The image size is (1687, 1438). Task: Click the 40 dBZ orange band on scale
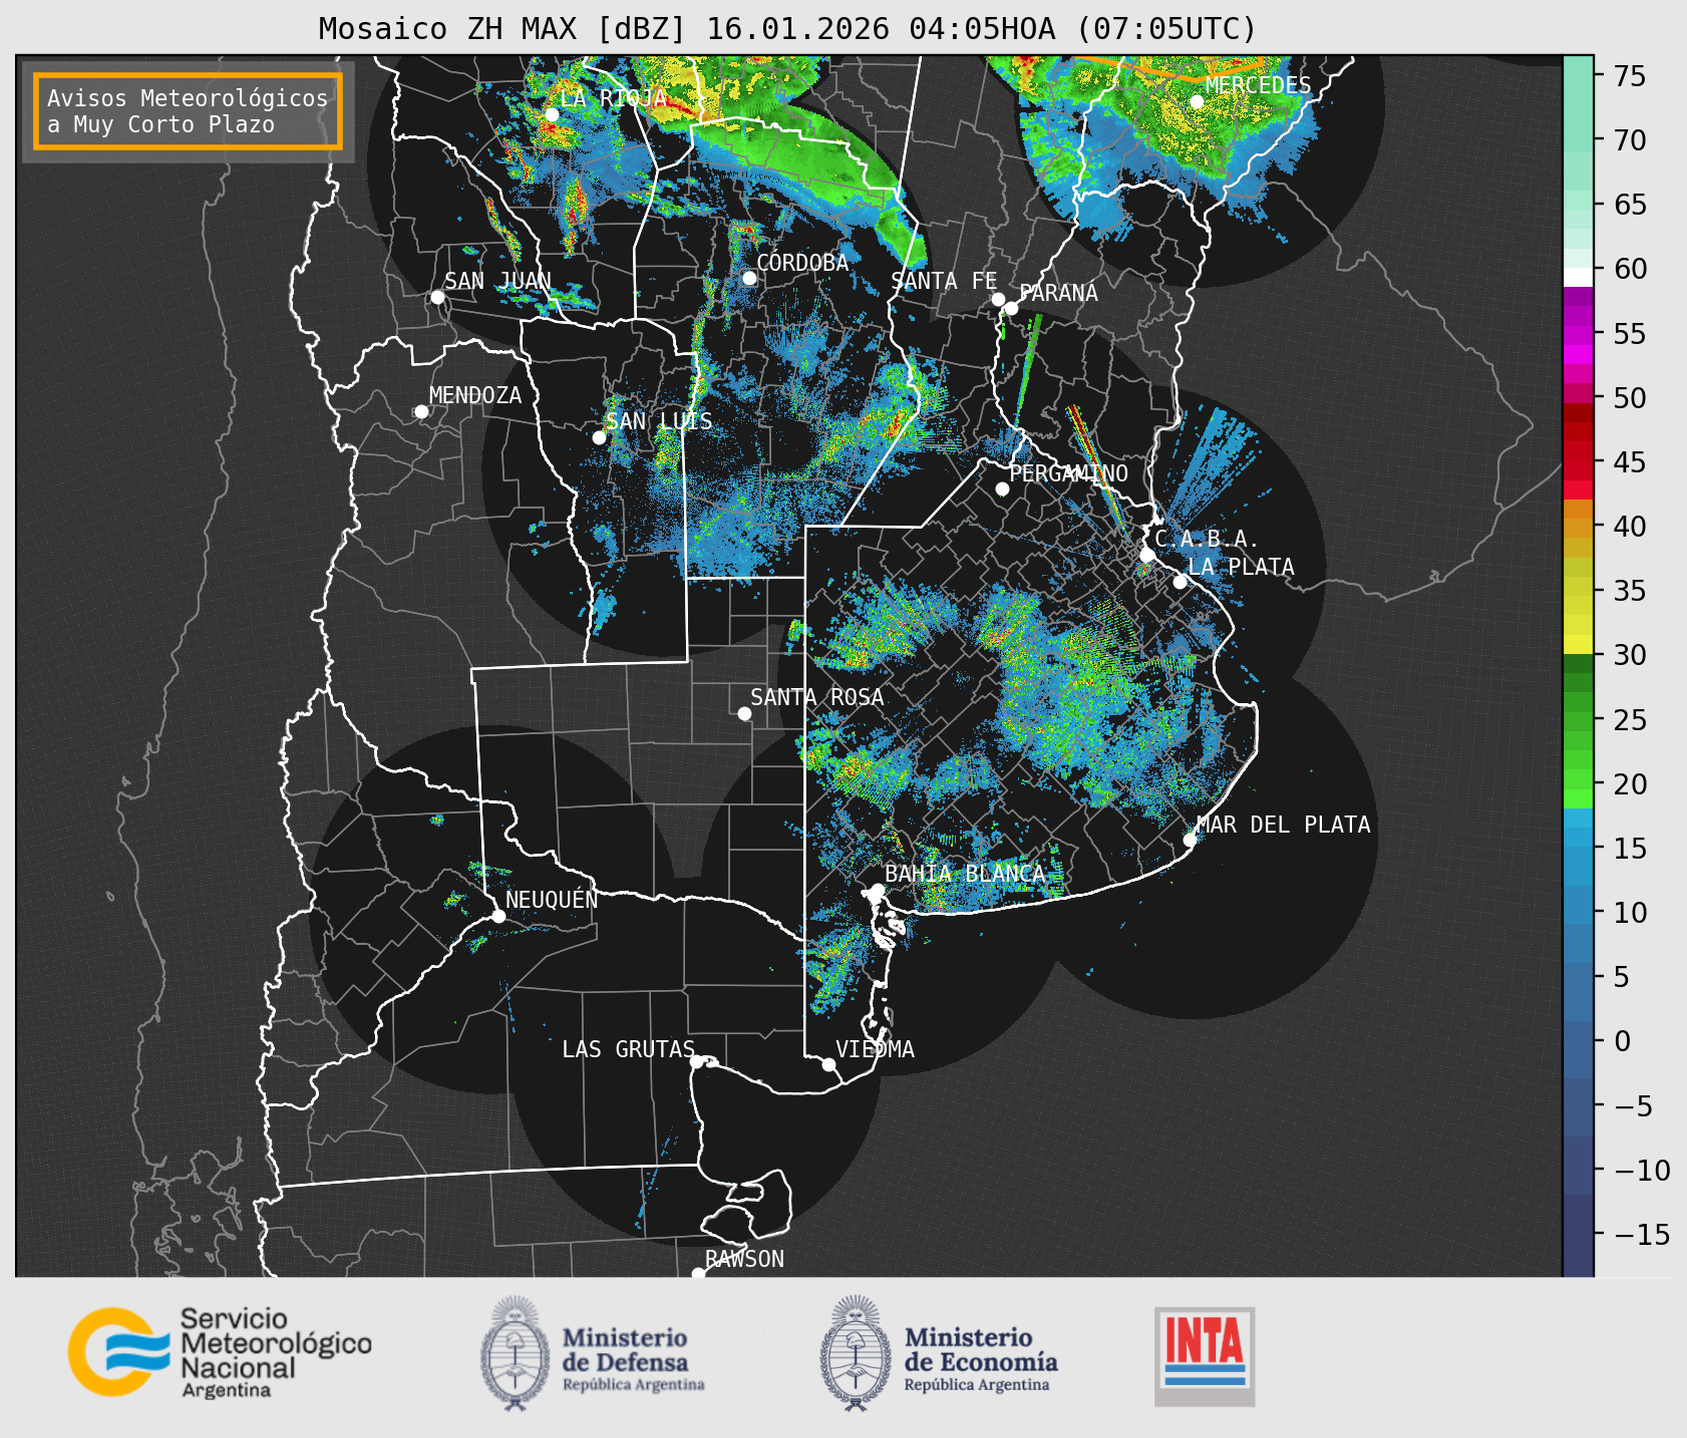(1578, 526)
